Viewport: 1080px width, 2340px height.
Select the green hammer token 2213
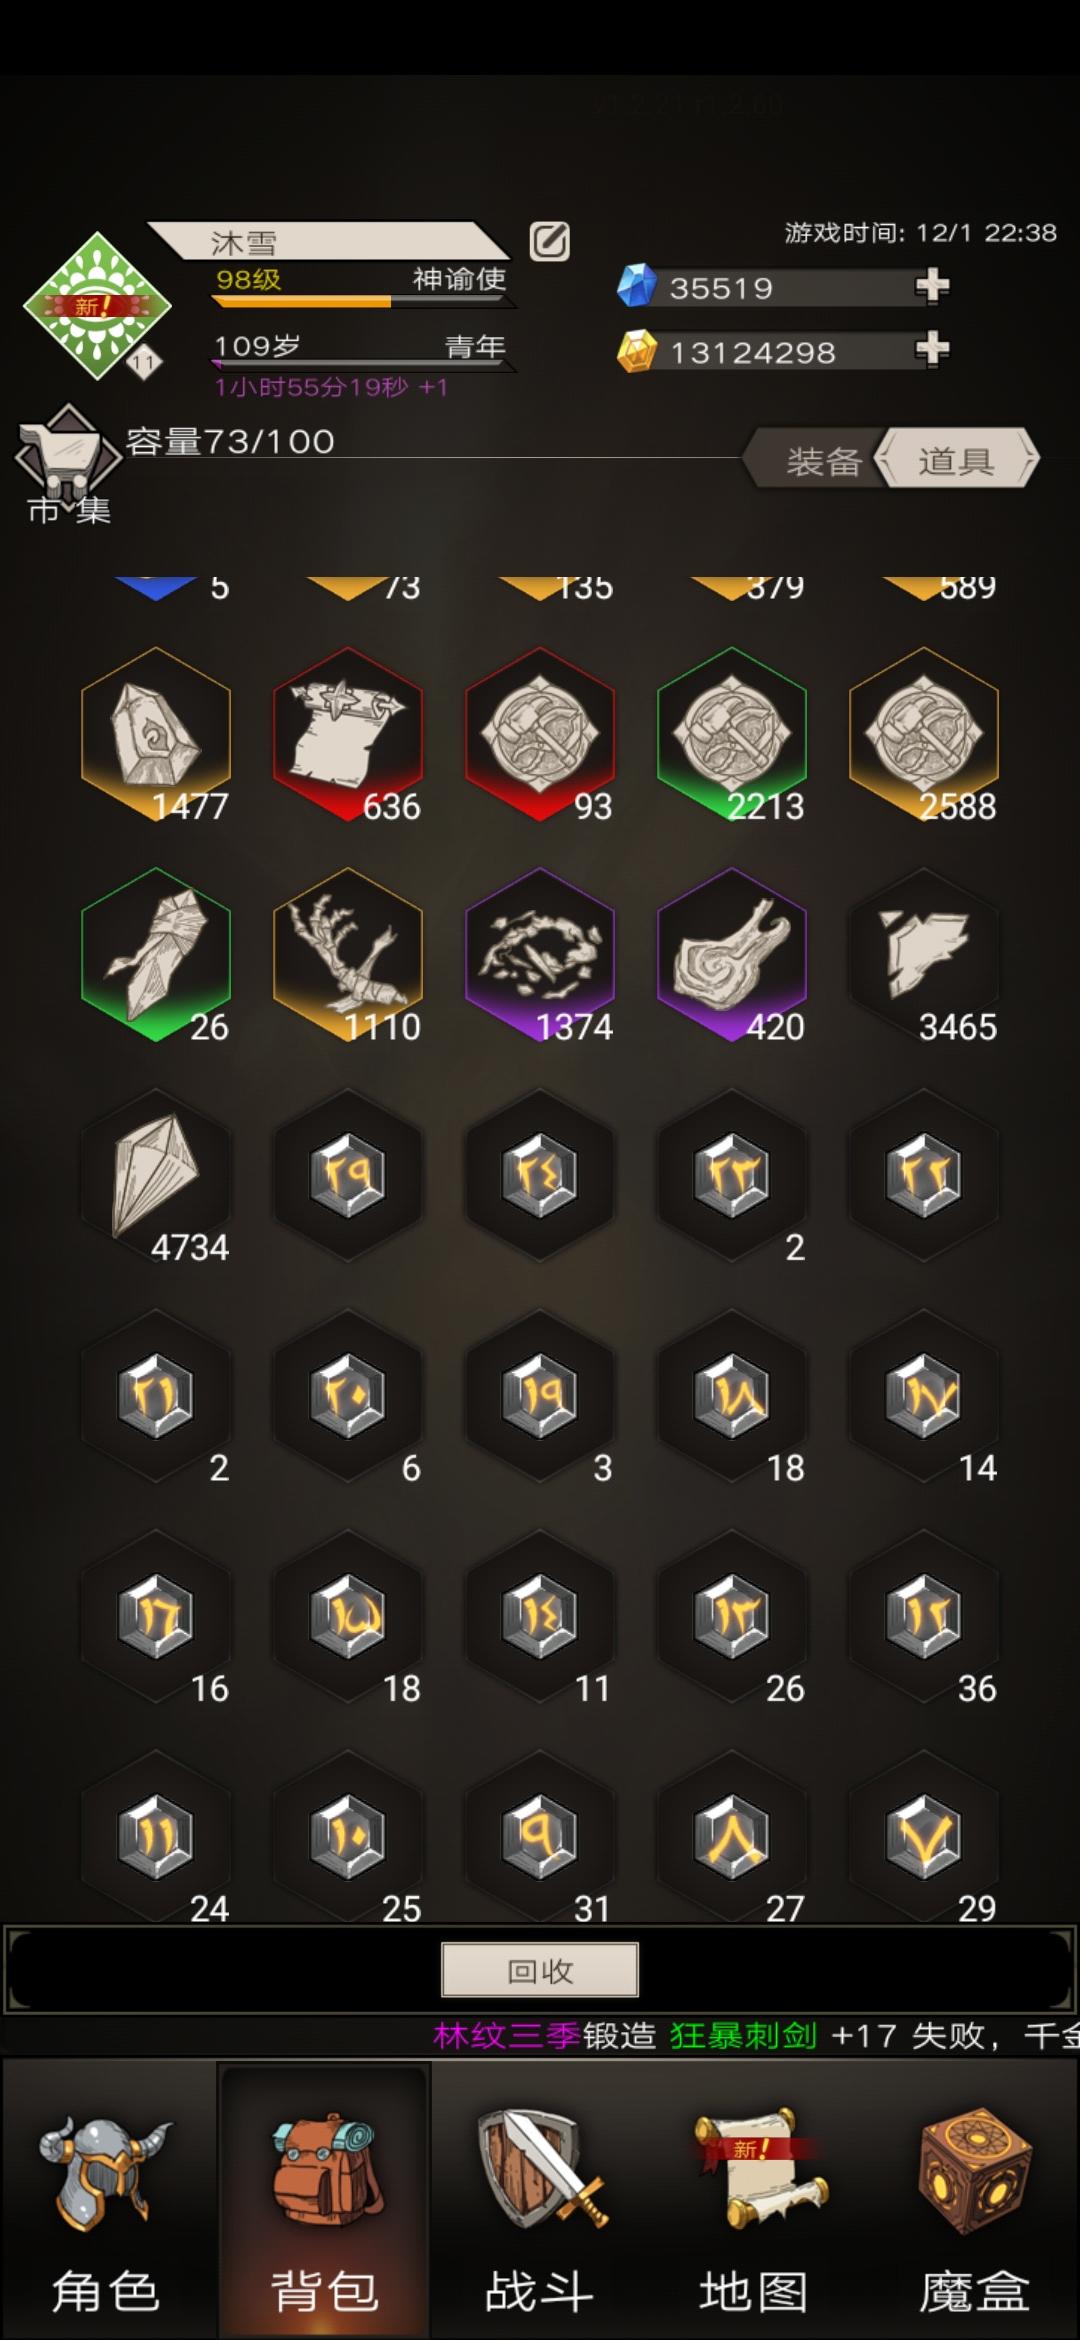tap(732, 735)
